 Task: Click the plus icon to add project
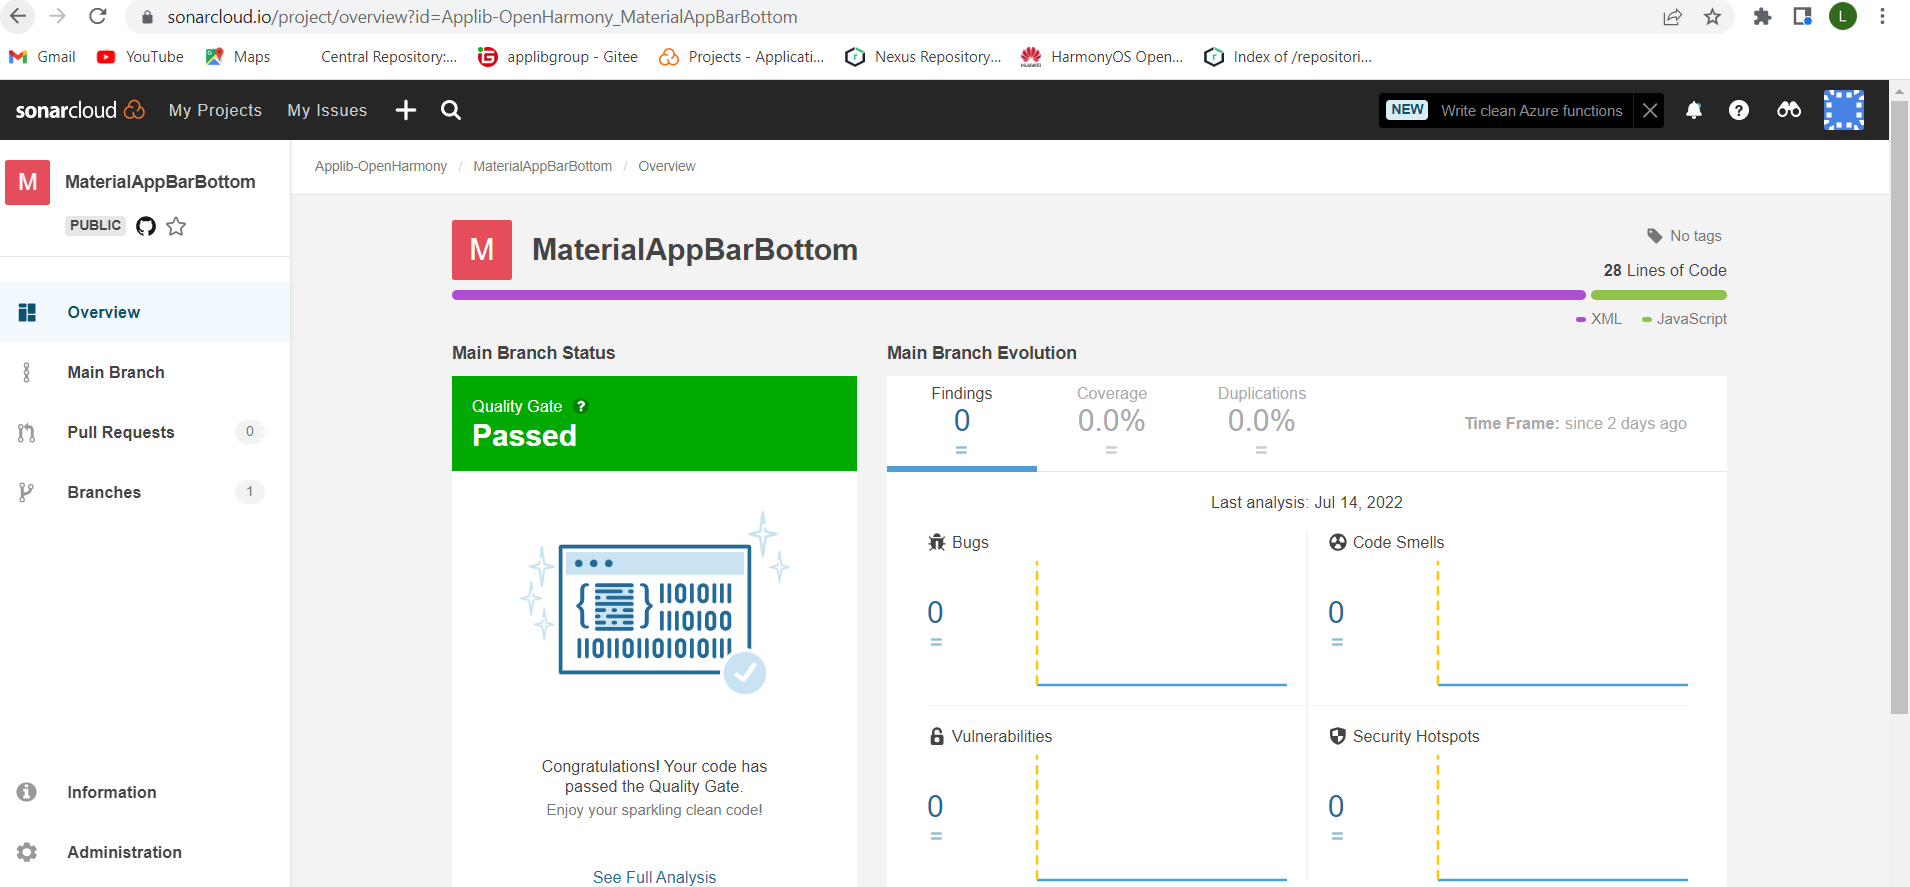tap(405, 110)
